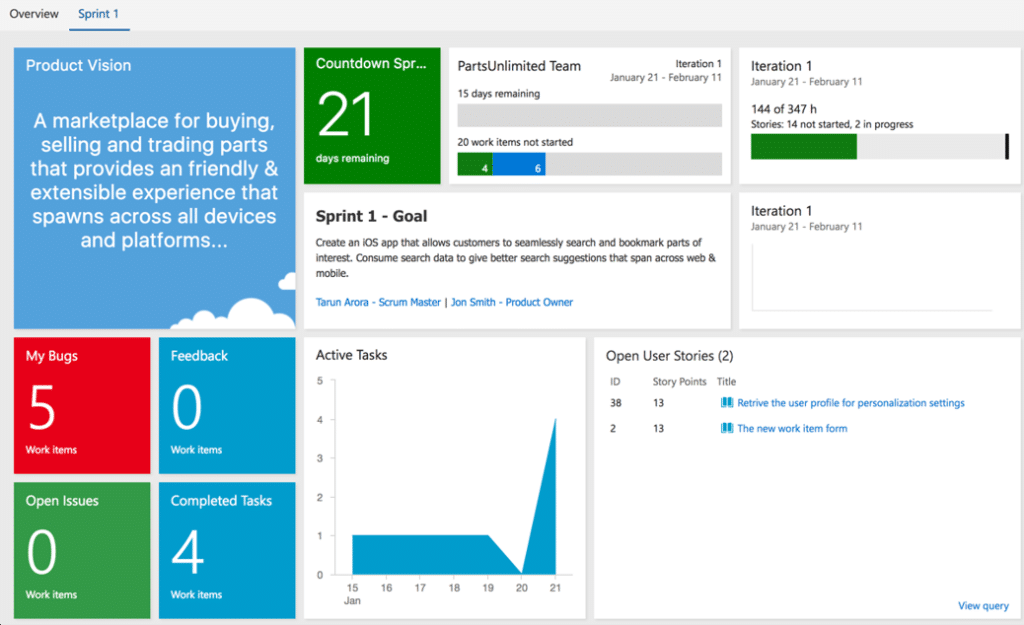Click the PartsUnlimited Team sprint overview title
Screen dimensions: 1024x625
[x=519, y=66]
